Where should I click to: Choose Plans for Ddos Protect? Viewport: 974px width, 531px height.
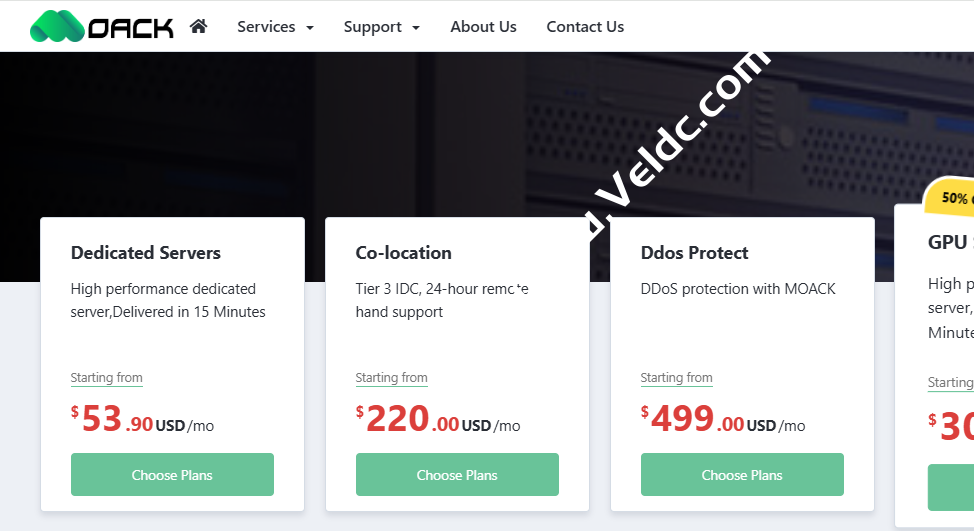point(742,475)
